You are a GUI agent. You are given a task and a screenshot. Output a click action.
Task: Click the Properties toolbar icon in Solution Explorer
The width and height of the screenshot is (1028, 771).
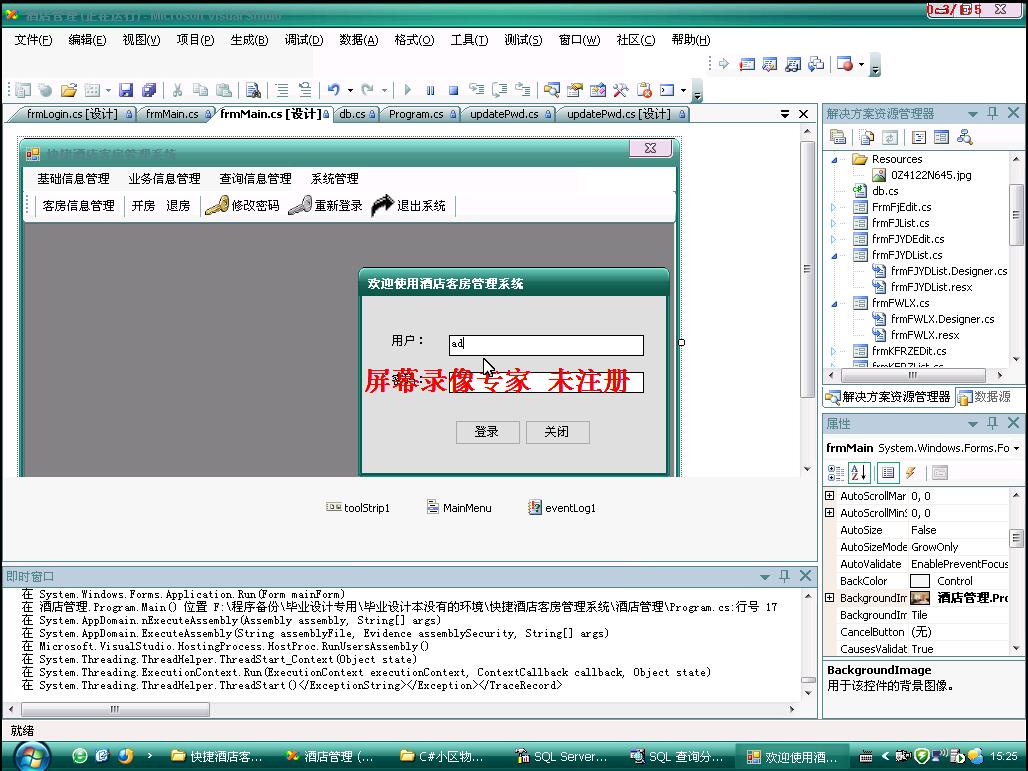[838, 137]
